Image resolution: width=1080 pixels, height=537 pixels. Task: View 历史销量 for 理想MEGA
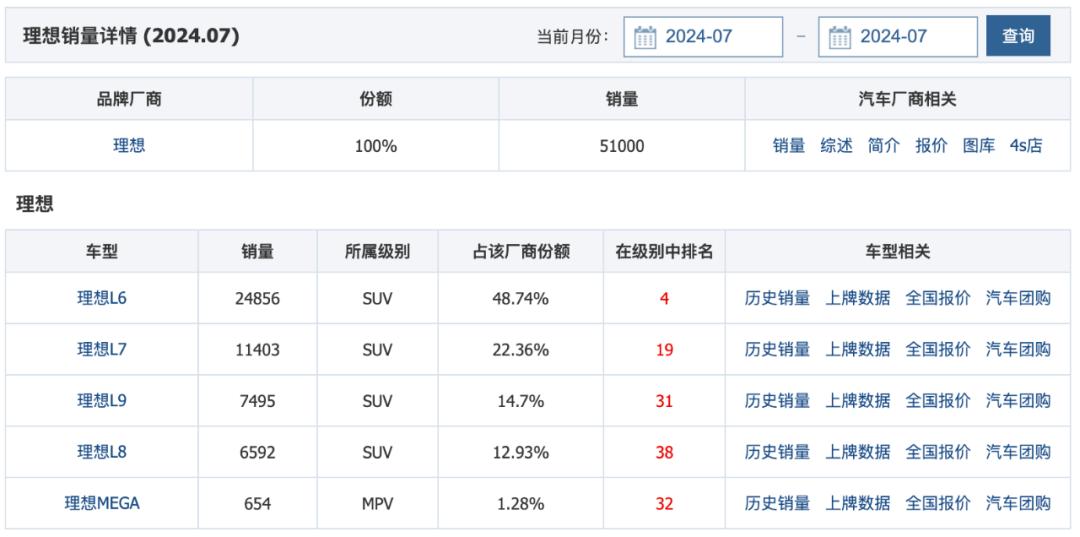click(777, 503)
